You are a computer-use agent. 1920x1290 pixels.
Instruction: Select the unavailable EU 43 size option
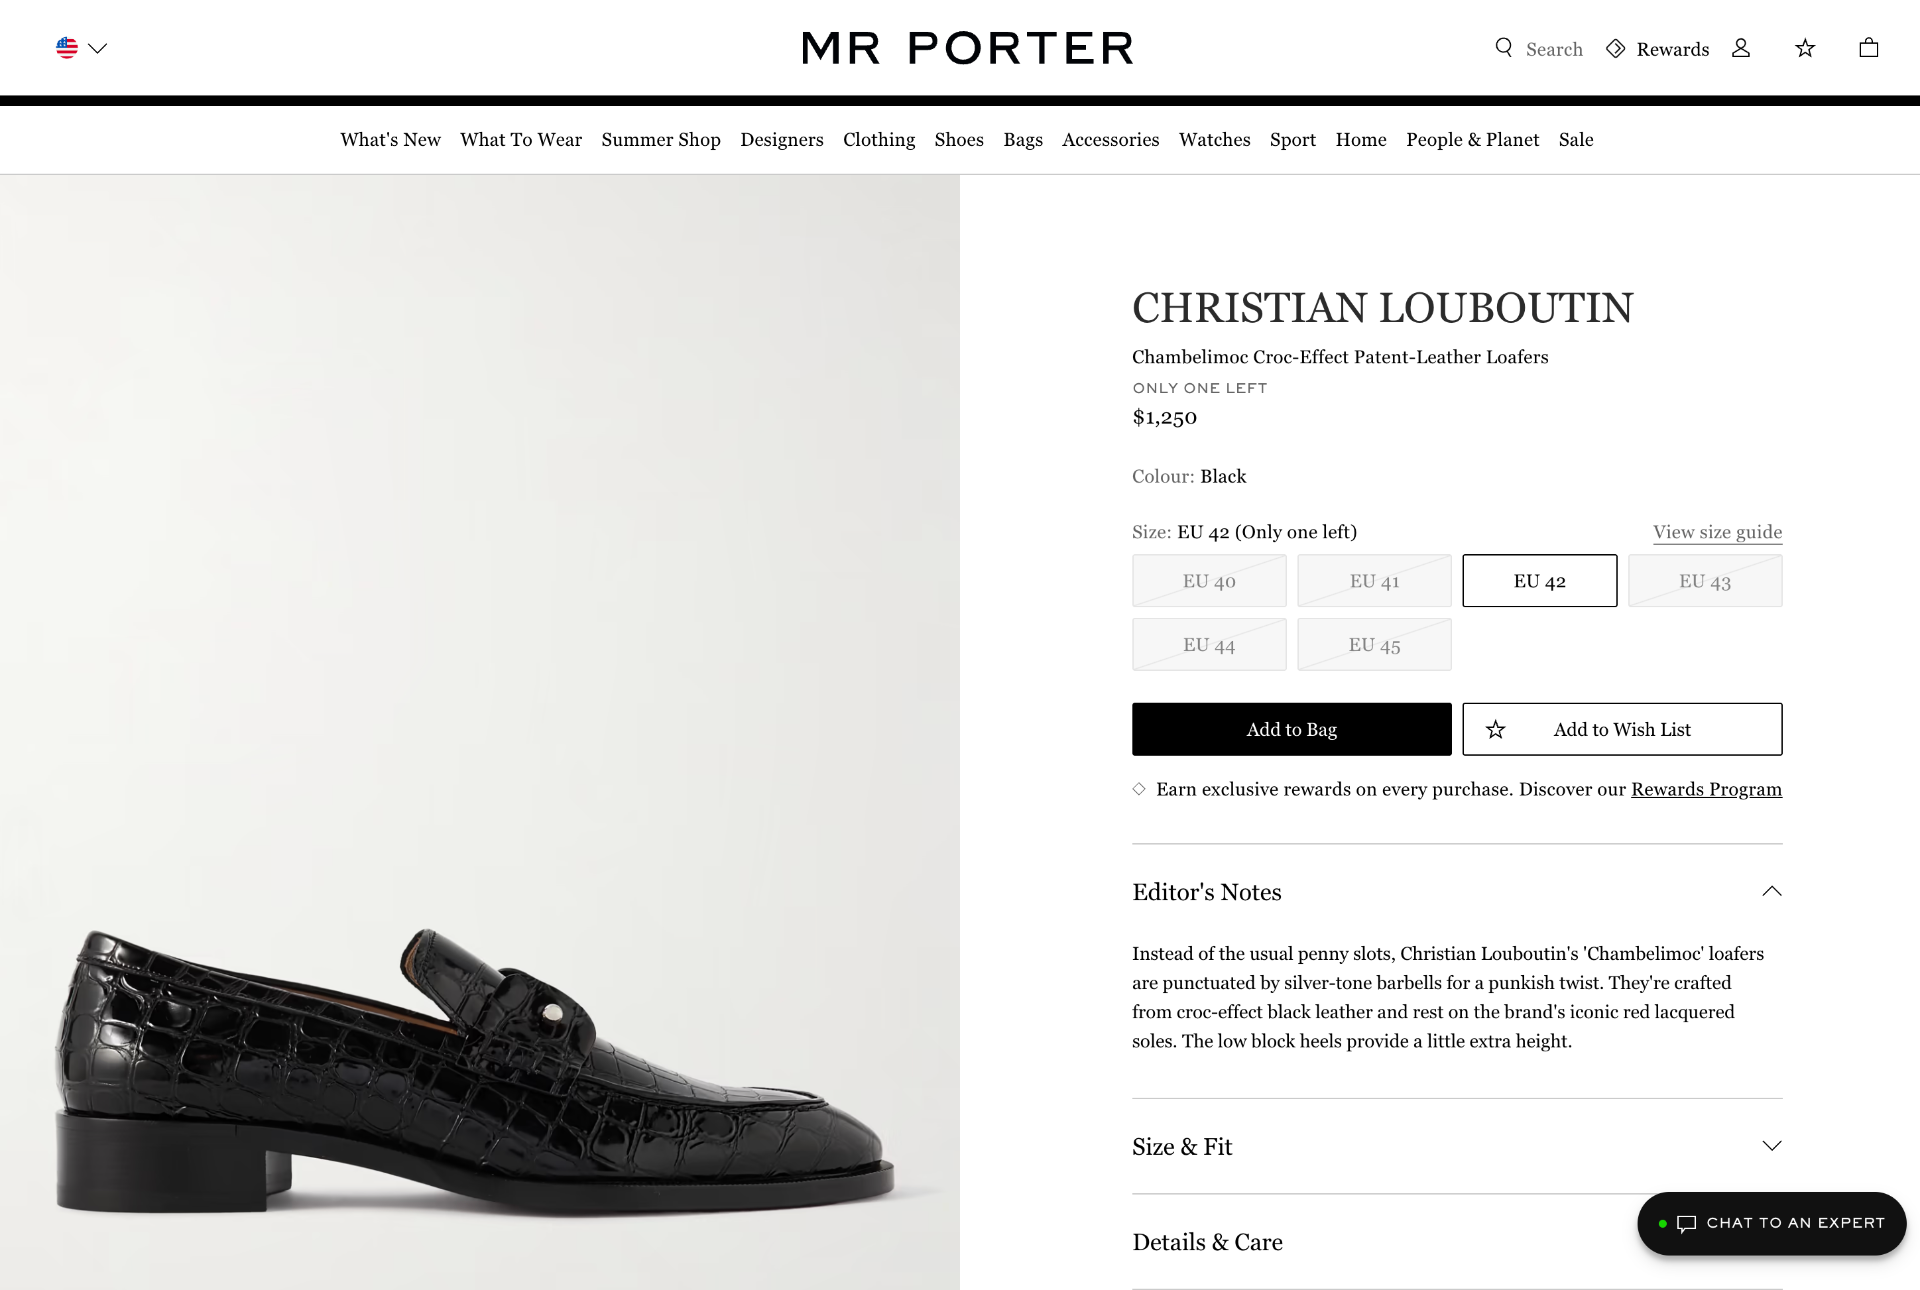tap(1704, 580)
